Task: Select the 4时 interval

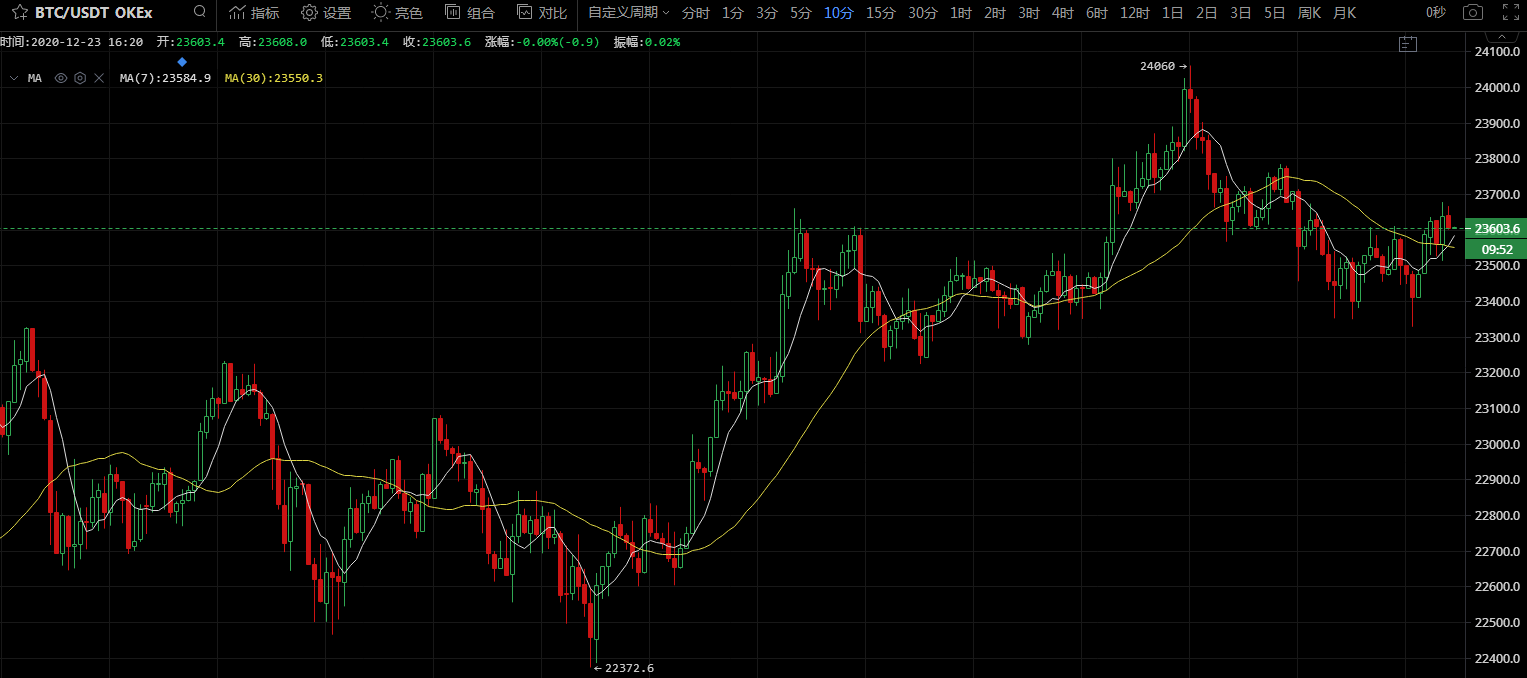Action: (x=1063, y=13)
